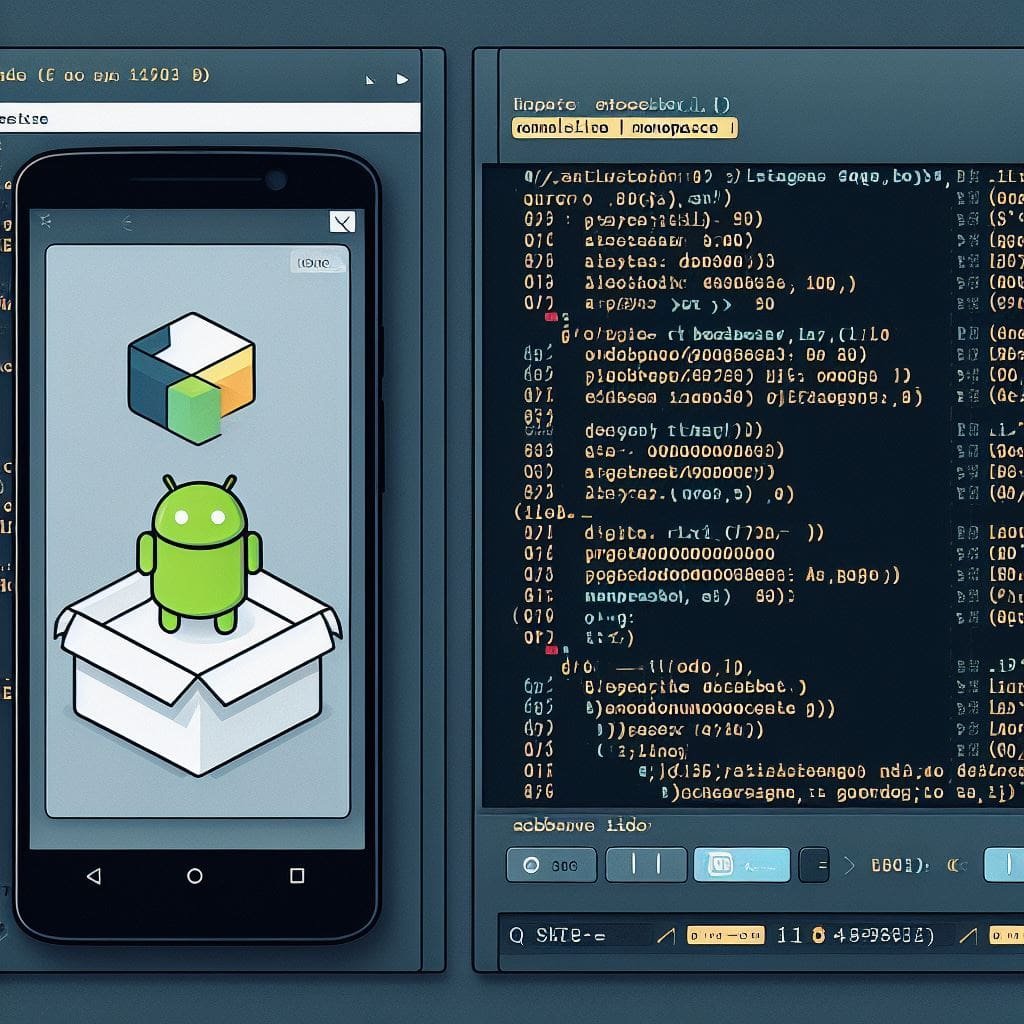Image resolution: width=1024 pixels, height=1024 pixels.
Task: Click the orange badge before the number 11
Action: [726, 936]
